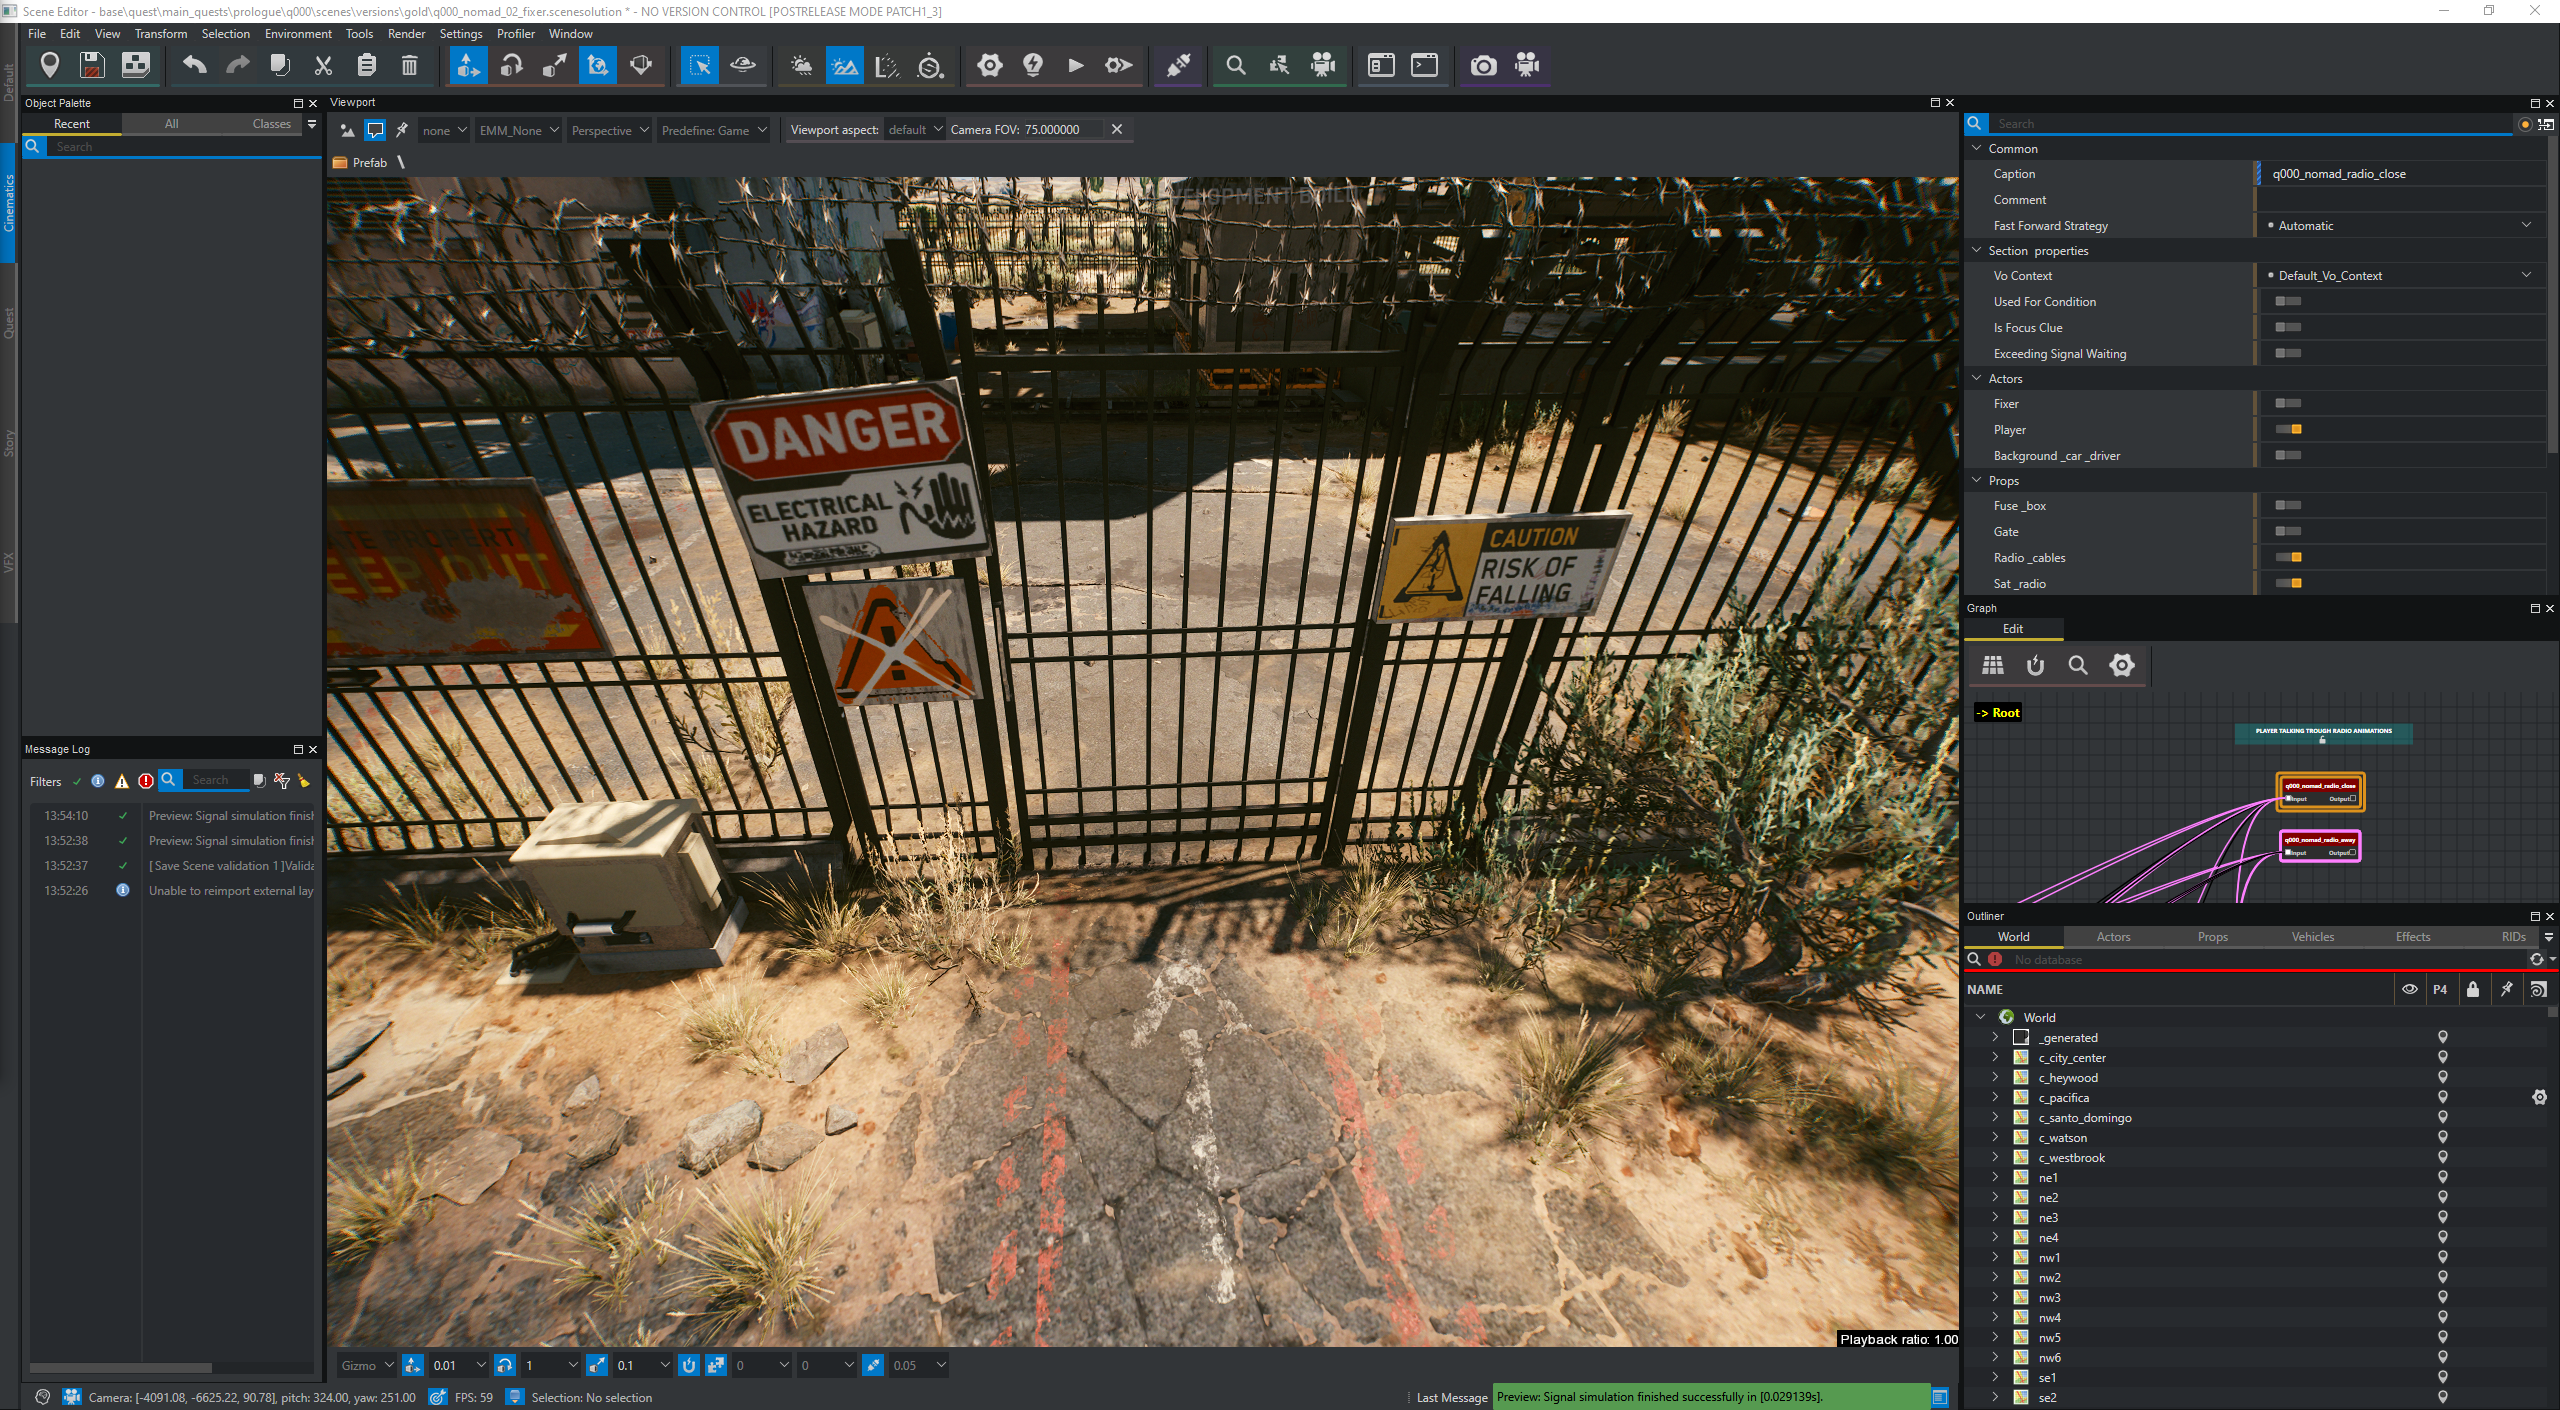This screenshot has width=2560, height=1410.
Task: Open the Fast Forward Strategy dropdown
Action: click(x=2400, y=225)
